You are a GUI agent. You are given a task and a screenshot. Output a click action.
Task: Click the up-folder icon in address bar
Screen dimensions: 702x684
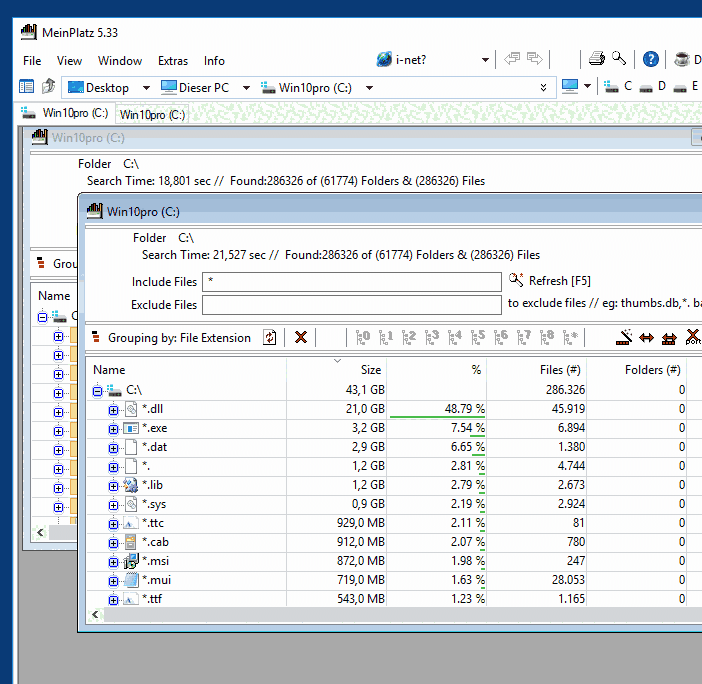pos(47,87)
